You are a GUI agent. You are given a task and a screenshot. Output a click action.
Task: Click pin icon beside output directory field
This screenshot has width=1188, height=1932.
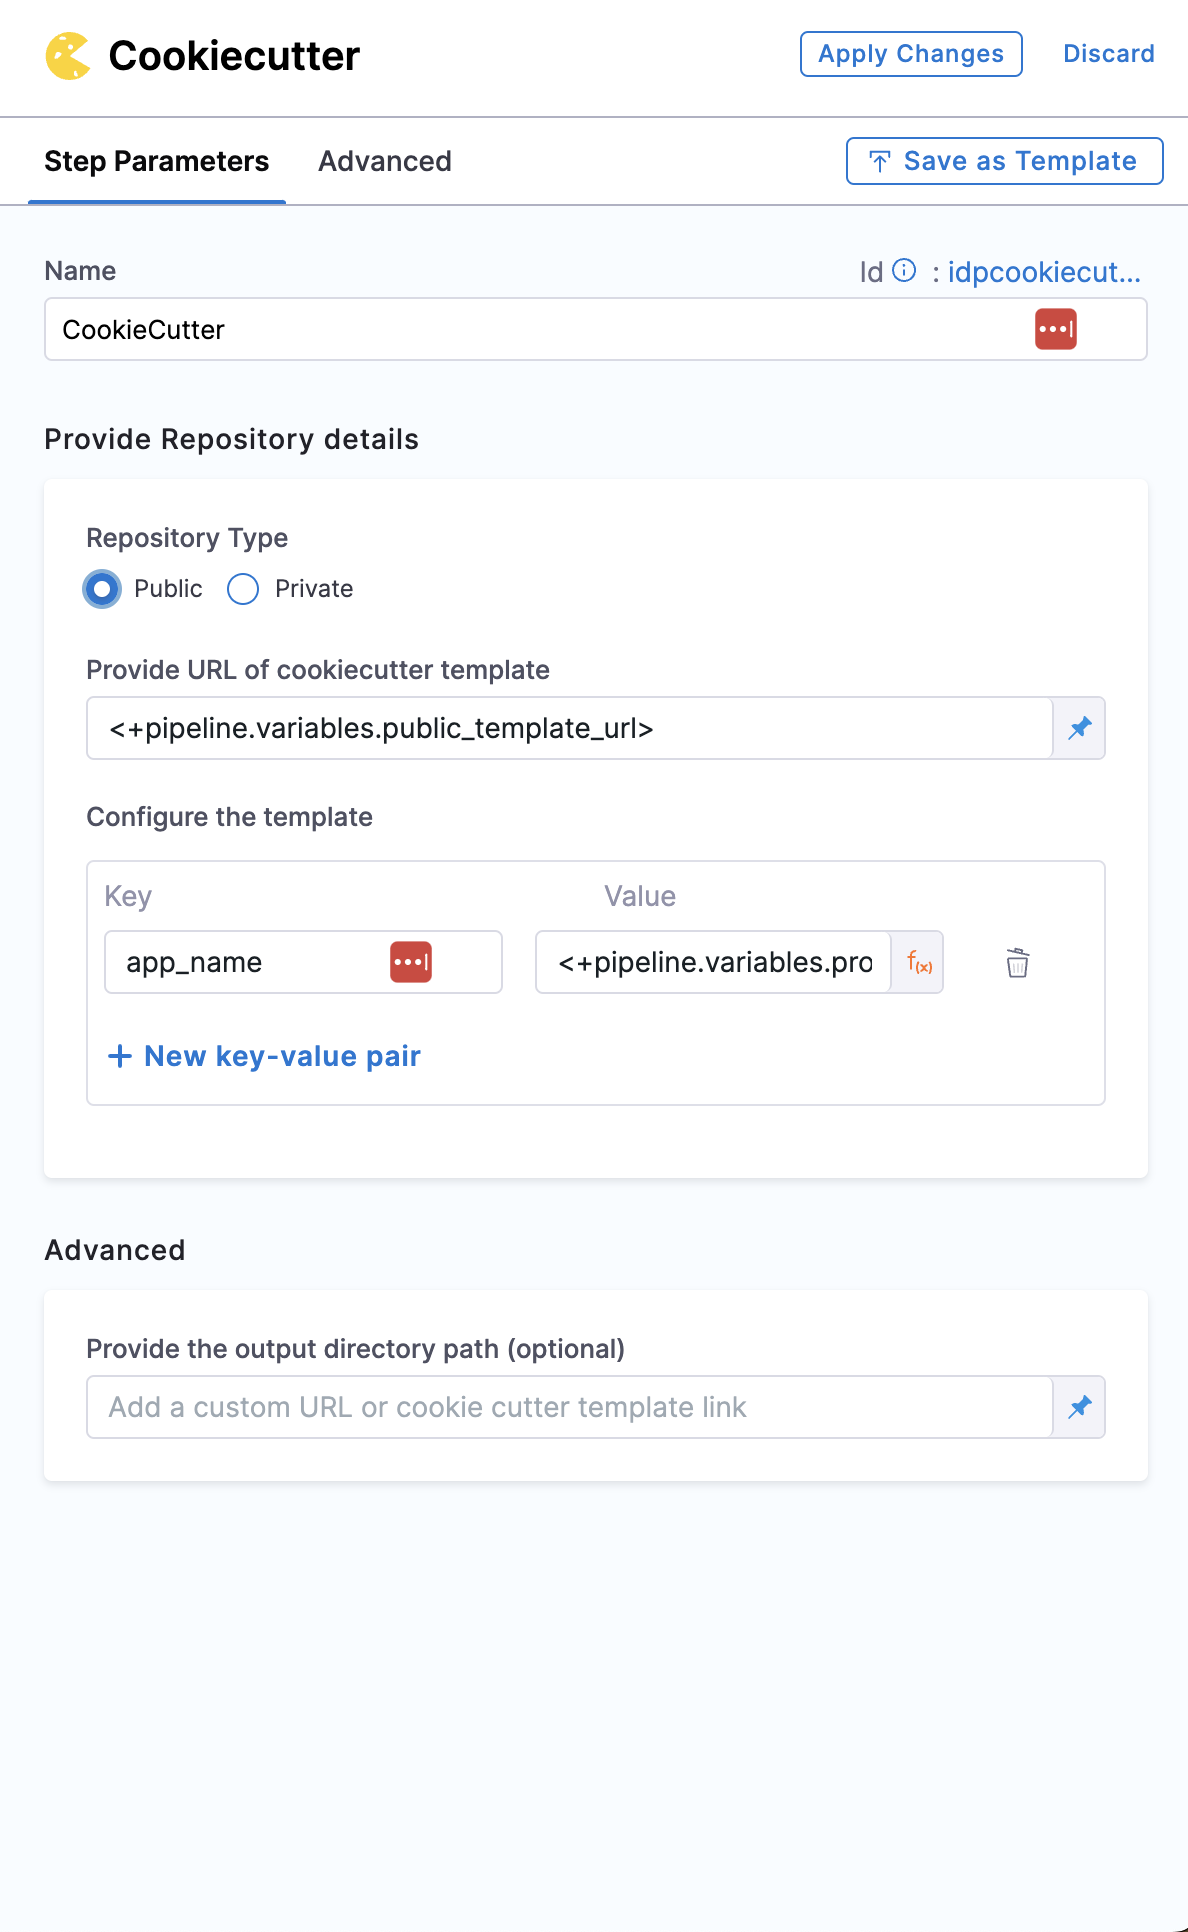tap(1079, 1408)
